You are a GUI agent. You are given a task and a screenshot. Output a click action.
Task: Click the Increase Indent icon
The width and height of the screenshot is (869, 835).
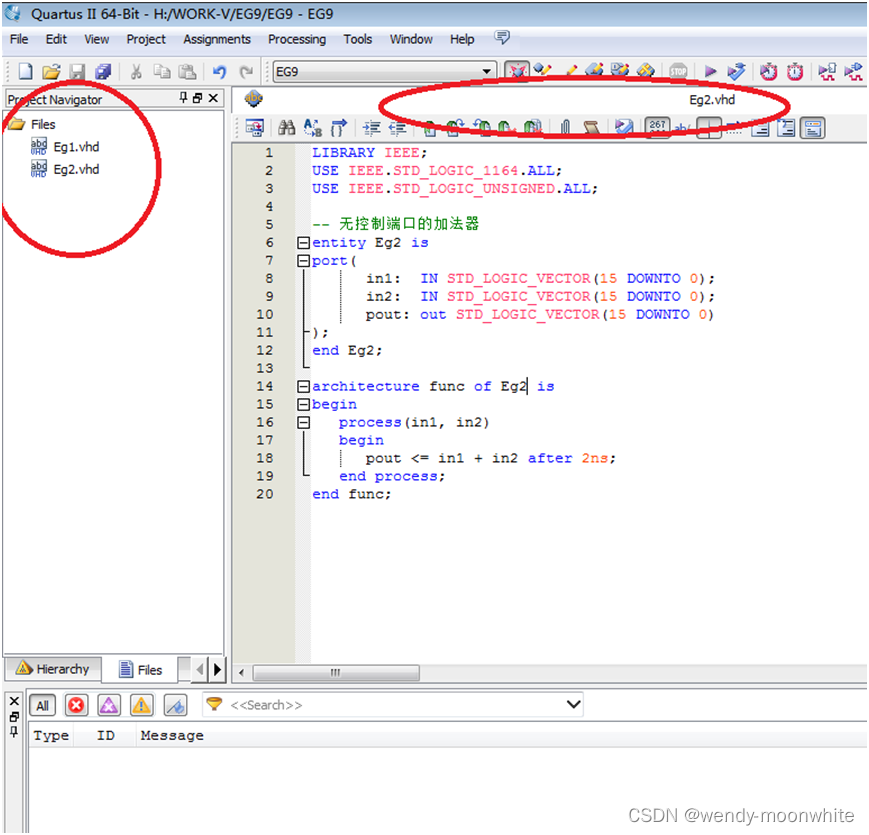coord(371,129)
